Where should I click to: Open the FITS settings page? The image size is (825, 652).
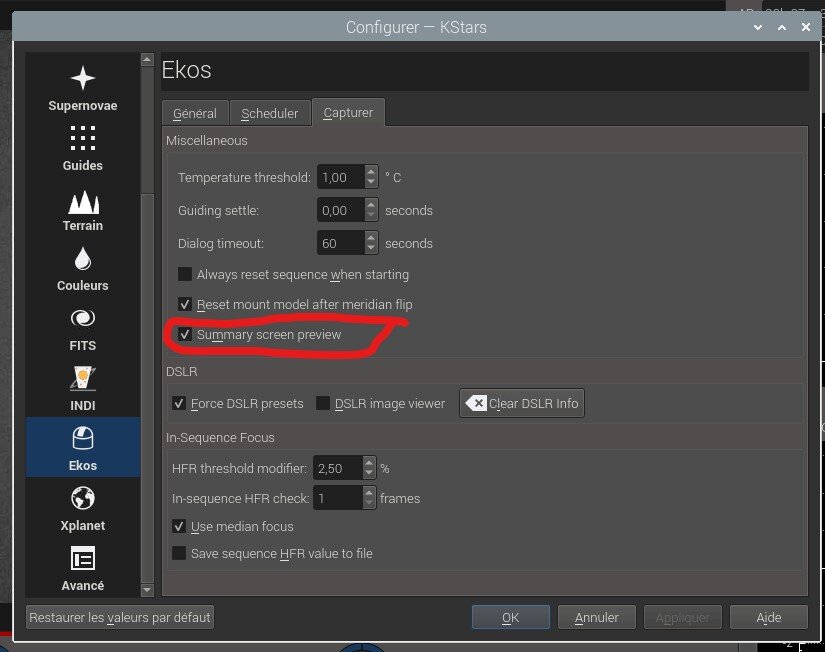click(x=83, y=329)
